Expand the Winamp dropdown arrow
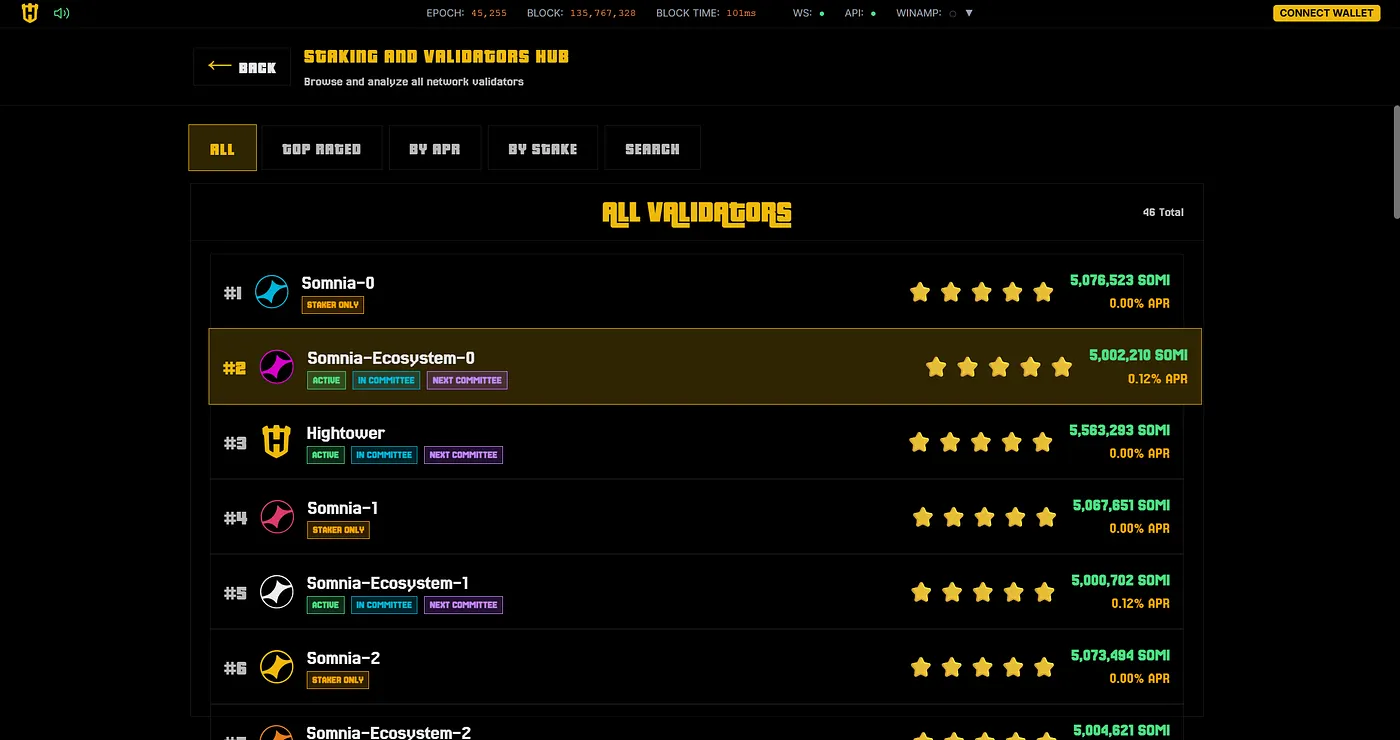 point(969,13)
